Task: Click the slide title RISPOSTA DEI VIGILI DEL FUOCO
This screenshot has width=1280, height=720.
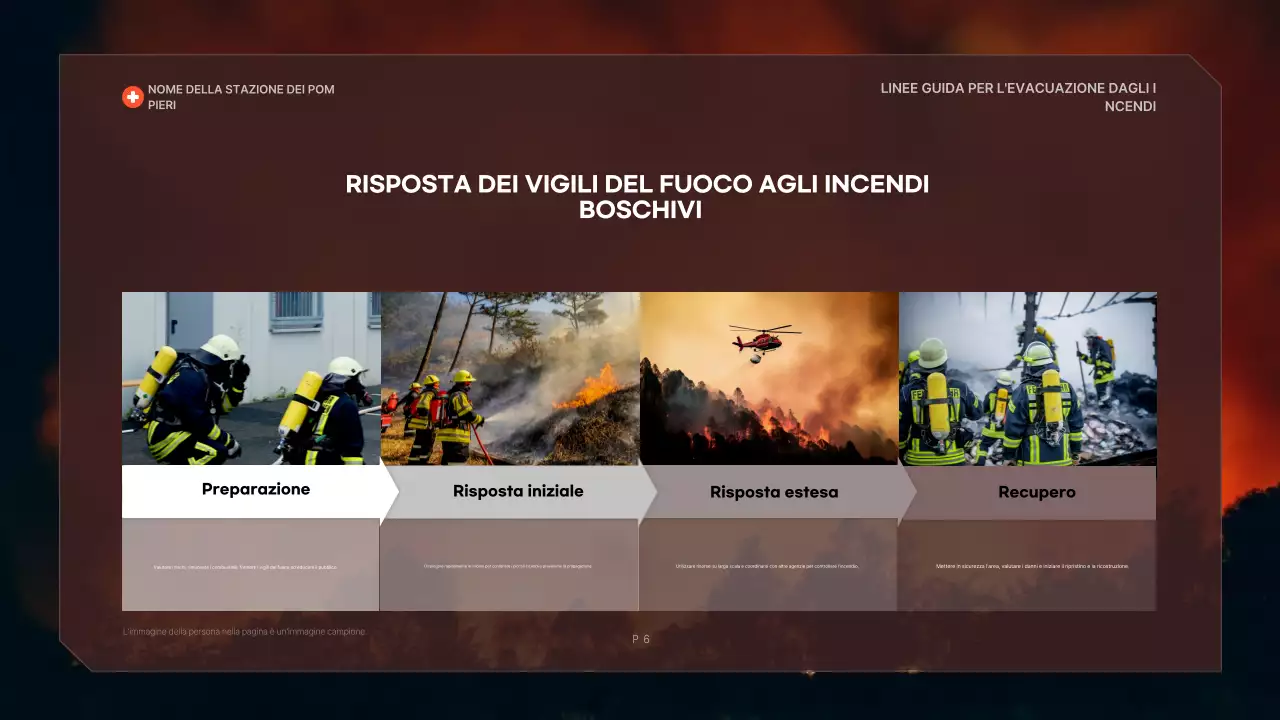Action: pos(639,196)
